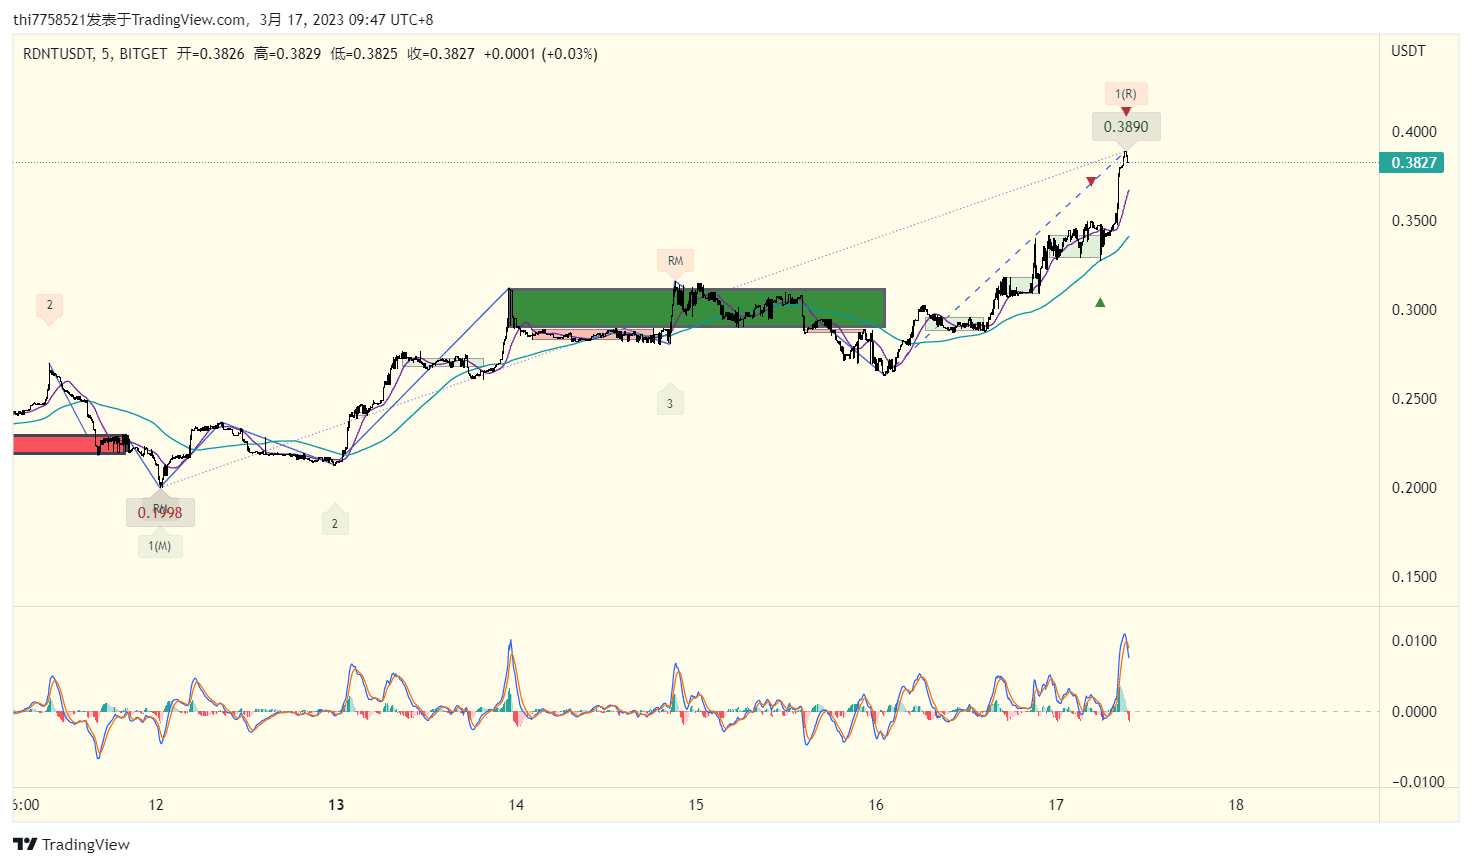Click the red down-triangle on dashed line
Image resolution: width=1472 pixels, height=866 pixels.
coord(1091,182)
